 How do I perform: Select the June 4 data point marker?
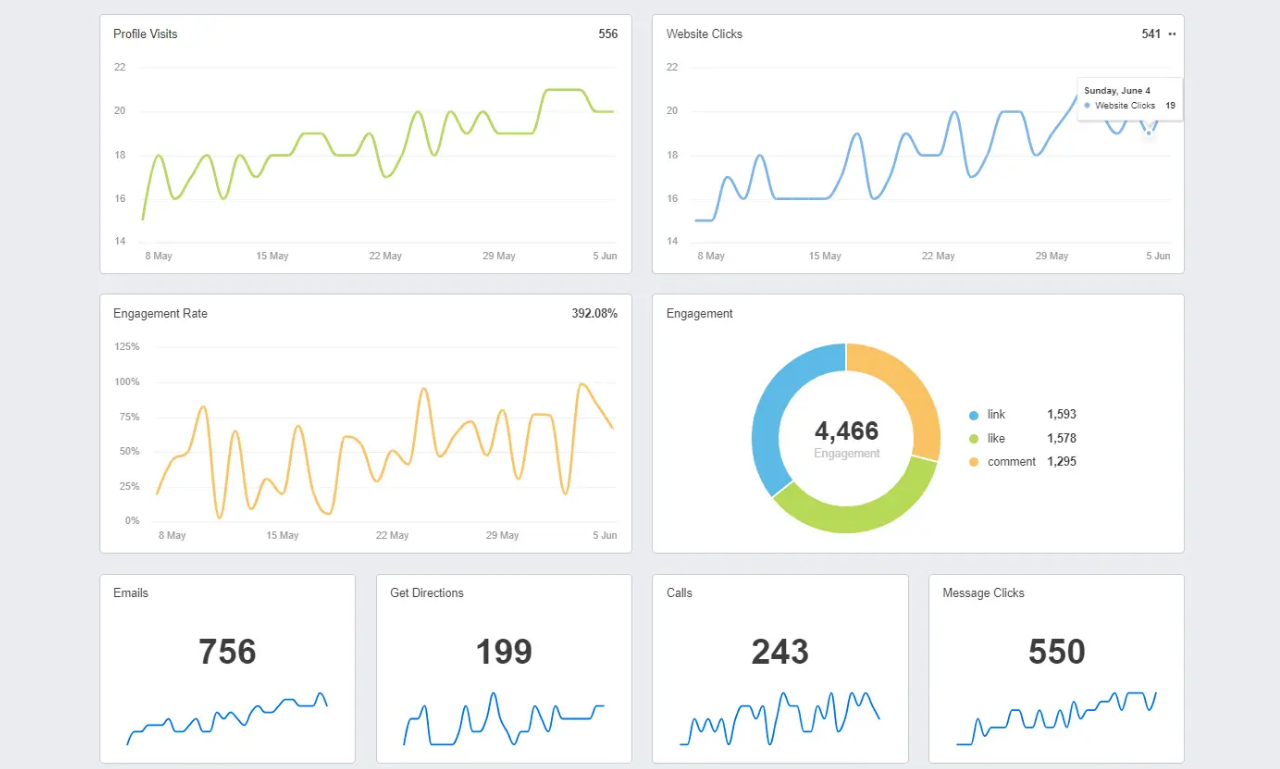1148,132
